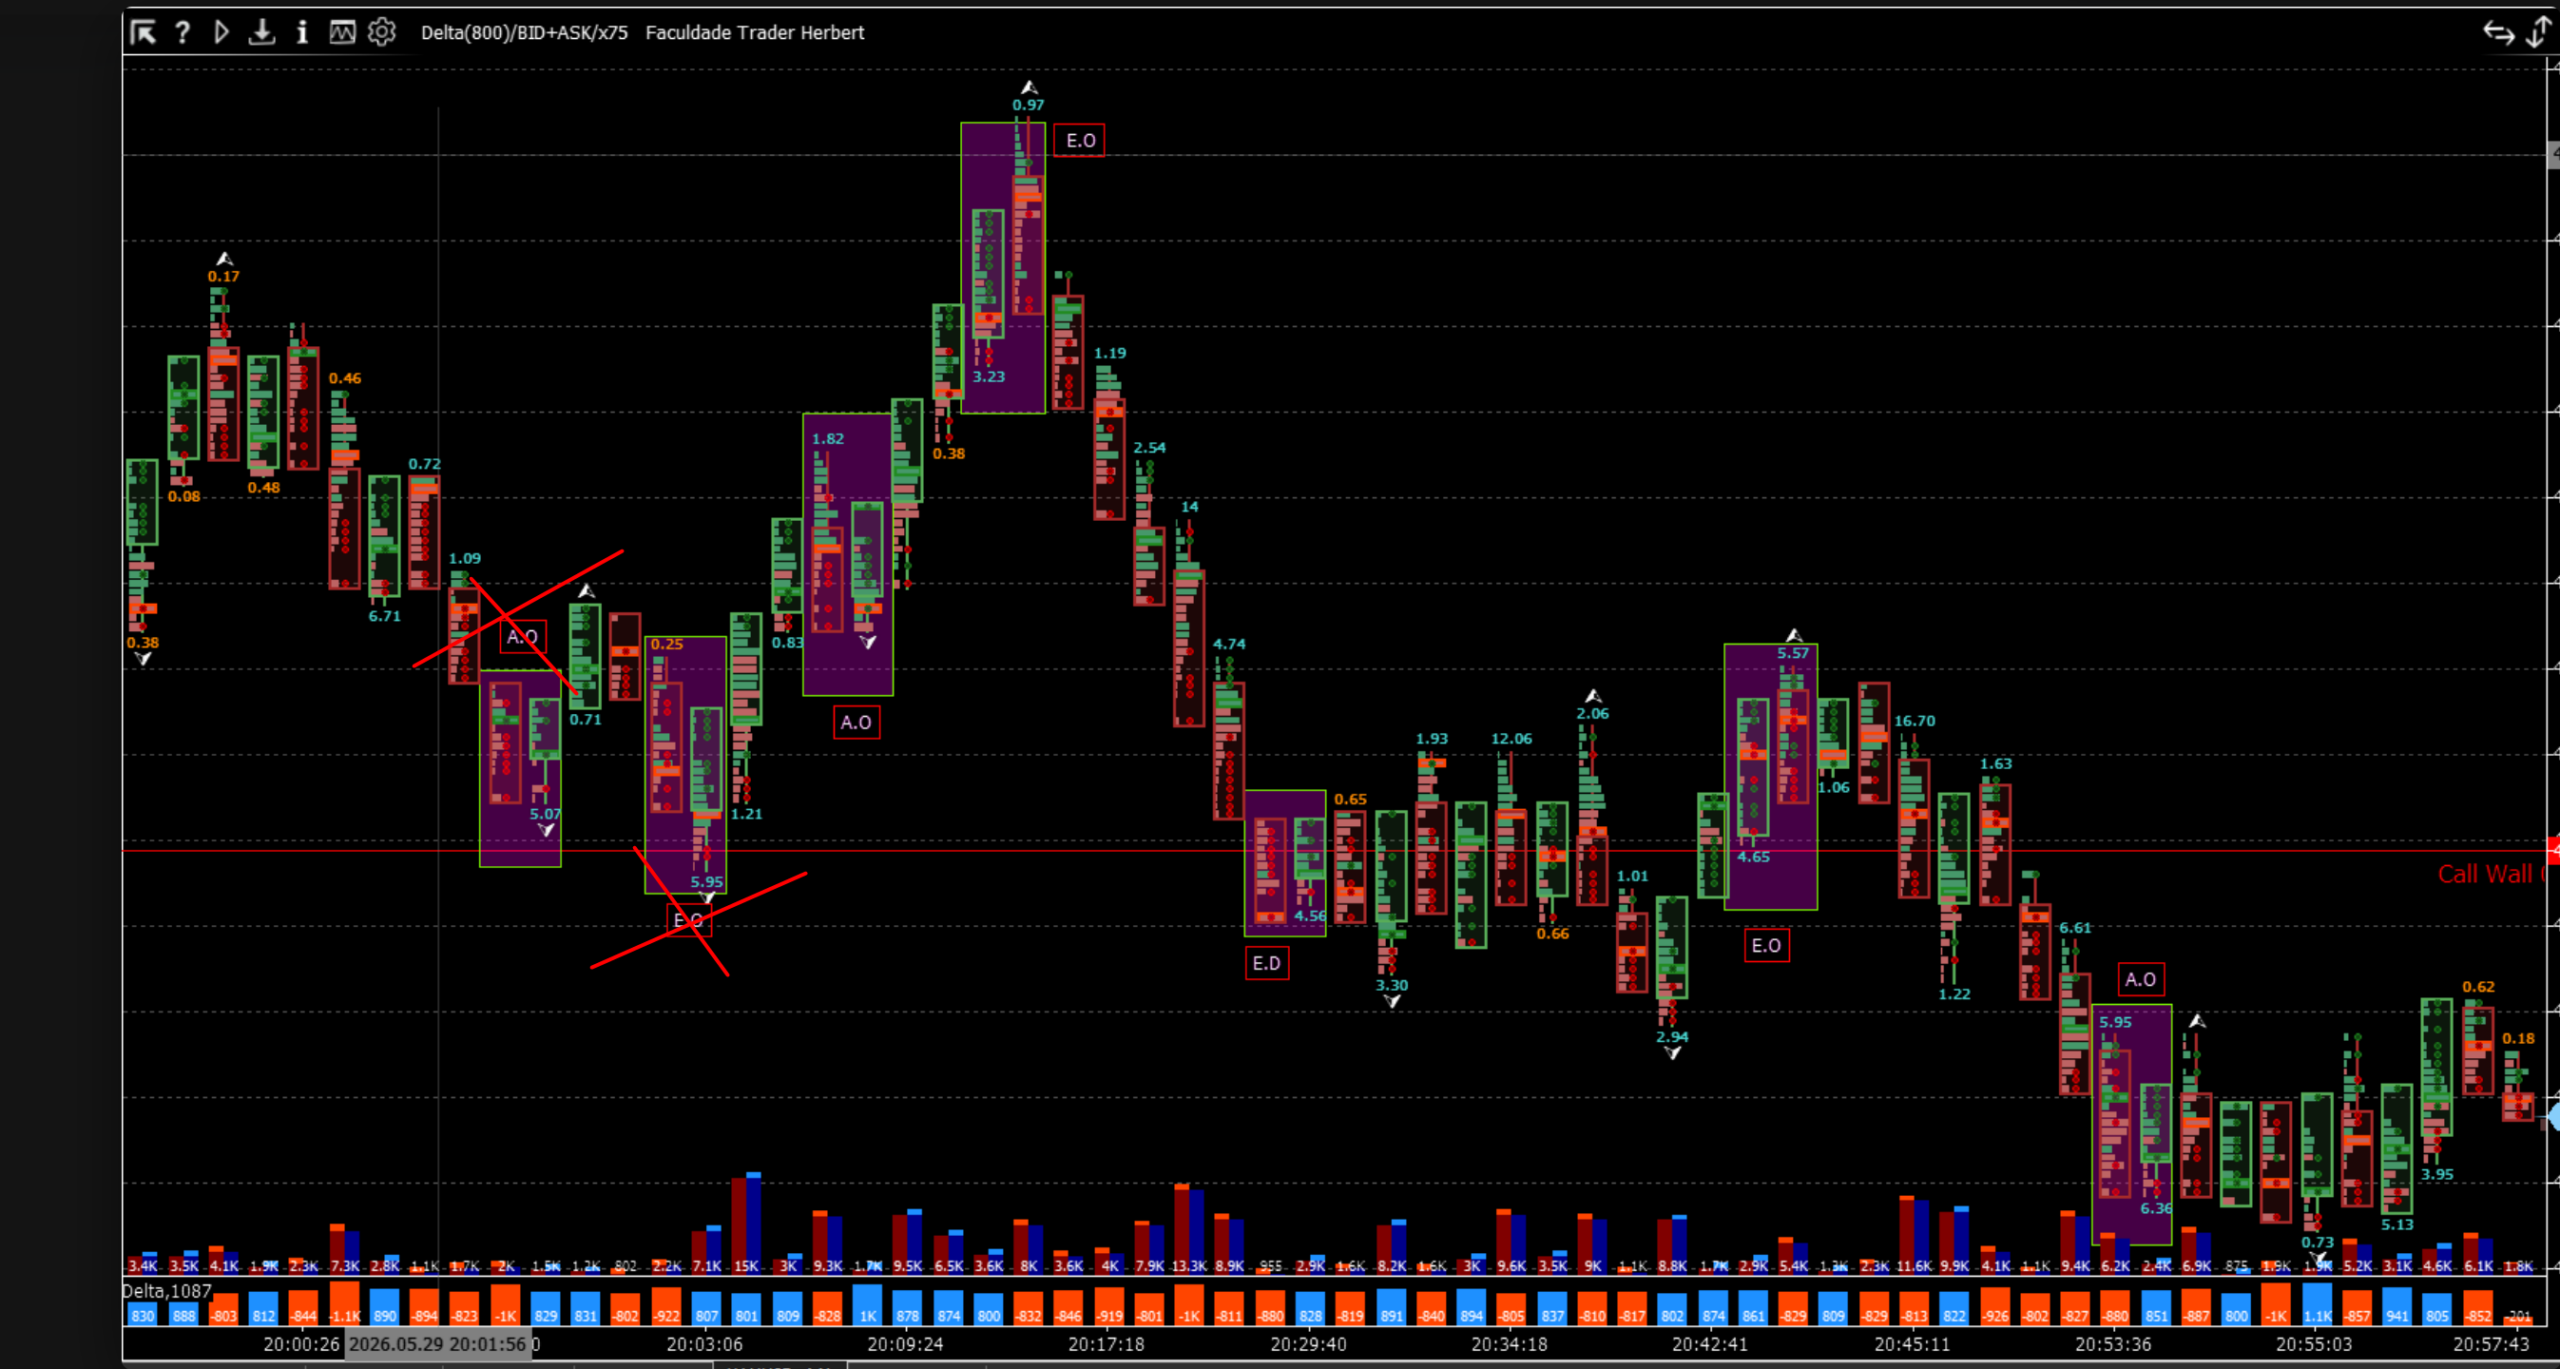Open the help question-mark icon
Viewport: 2560px width, 1369px height.
click(182, 33)
